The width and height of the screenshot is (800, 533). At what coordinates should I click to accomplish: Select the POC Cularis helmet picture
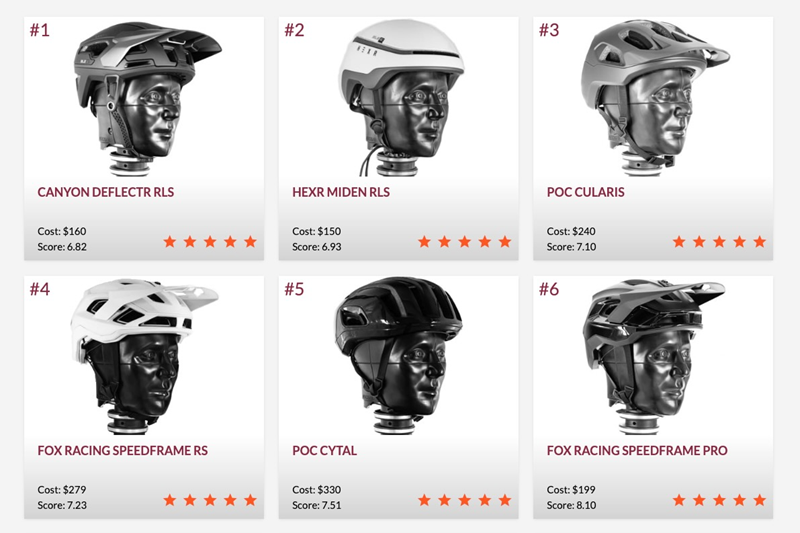[655, 98]
